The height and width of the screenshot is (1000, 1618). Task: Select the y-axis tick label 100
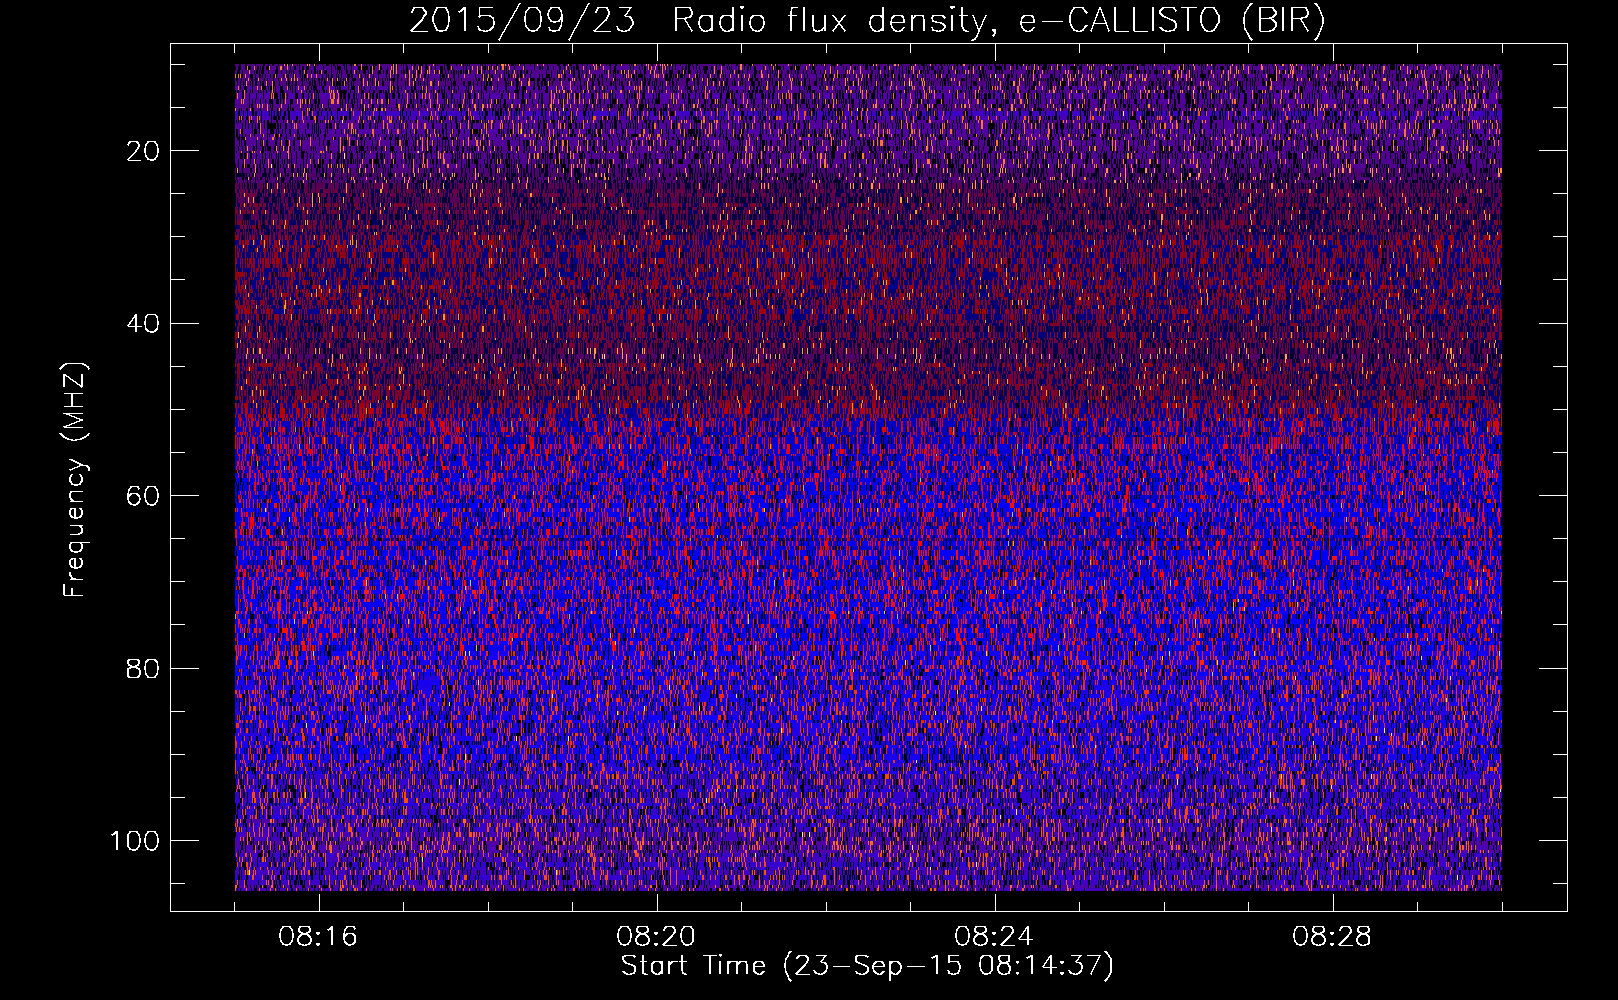click(136, 841)
